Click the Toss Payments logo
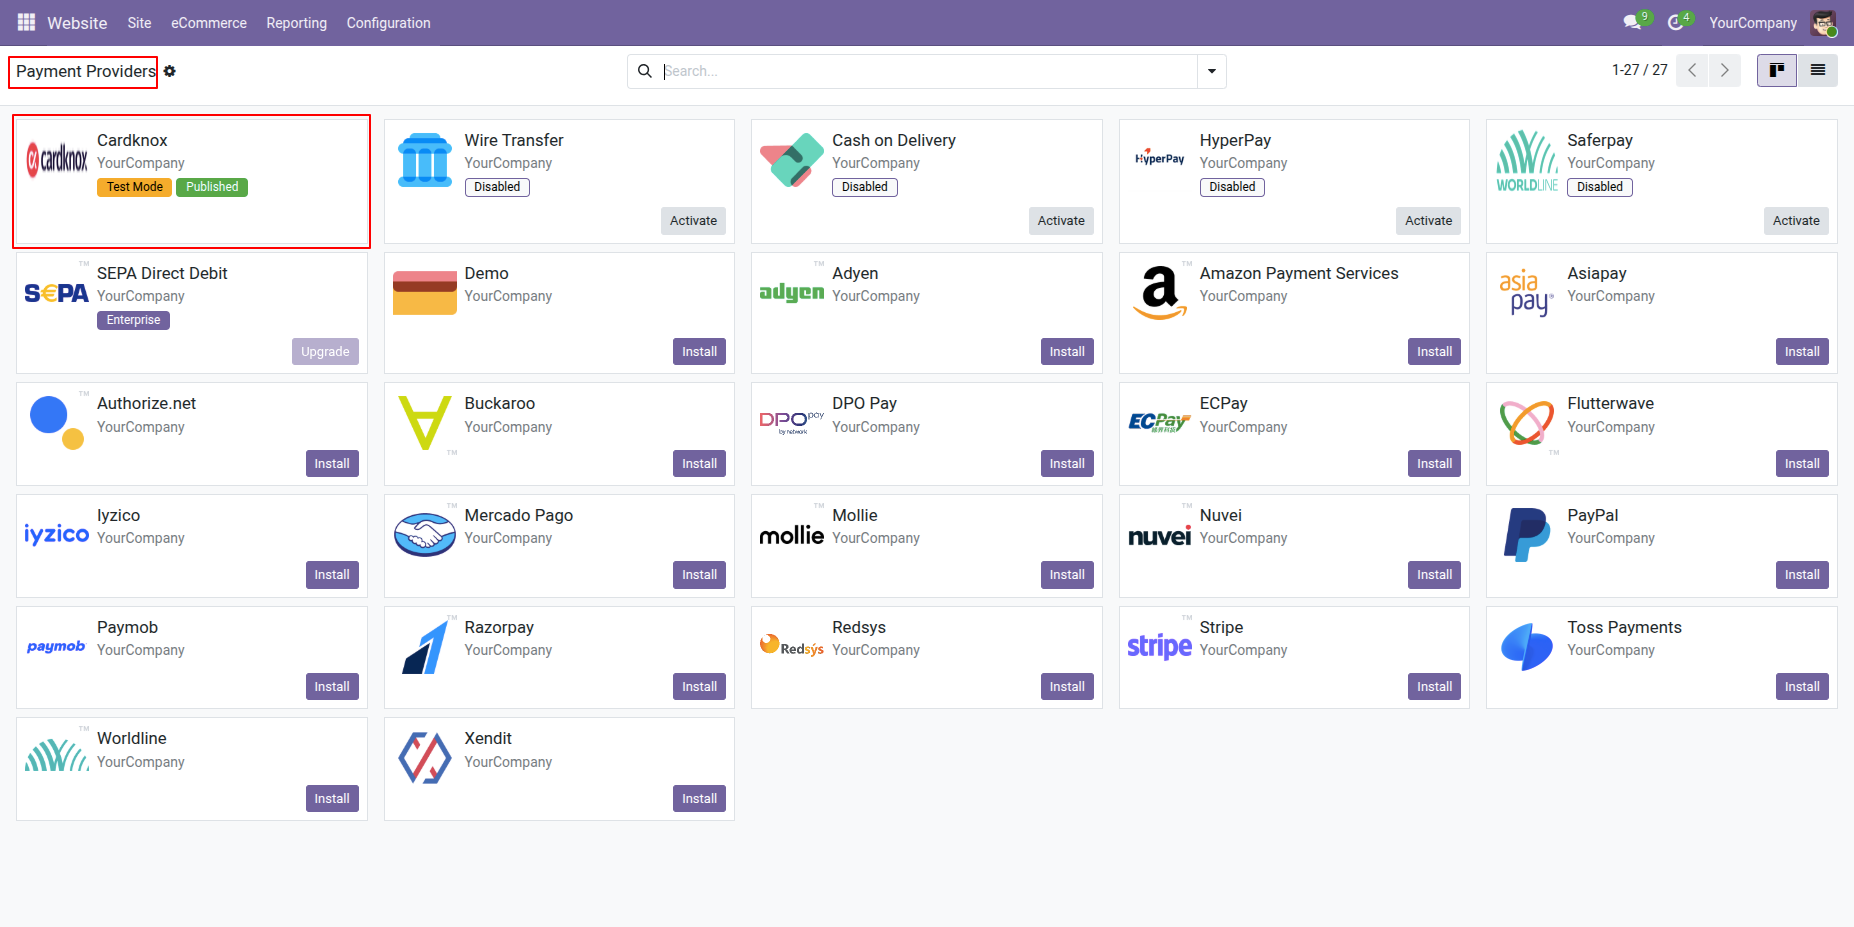 pos(1527,647)
